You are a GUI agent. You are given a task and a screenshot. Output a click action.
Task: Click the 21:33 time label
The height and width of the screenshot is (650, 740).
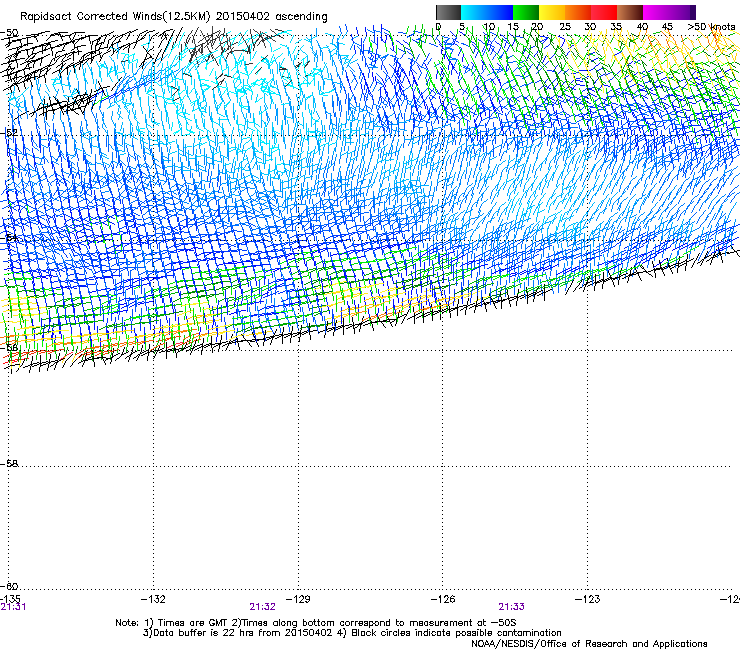coord(512,607)
